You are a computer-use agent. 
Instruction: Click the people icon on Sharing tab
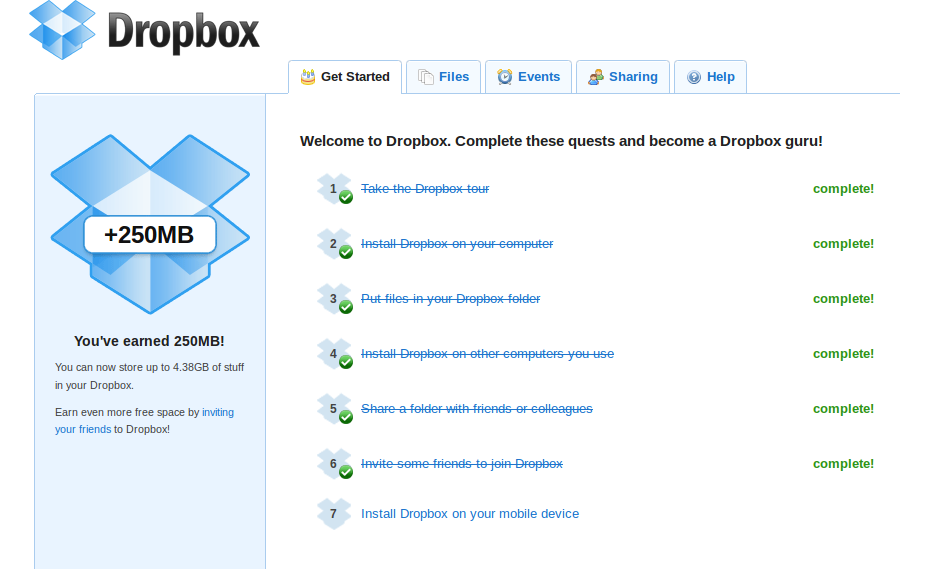click(x=596, y=77)
